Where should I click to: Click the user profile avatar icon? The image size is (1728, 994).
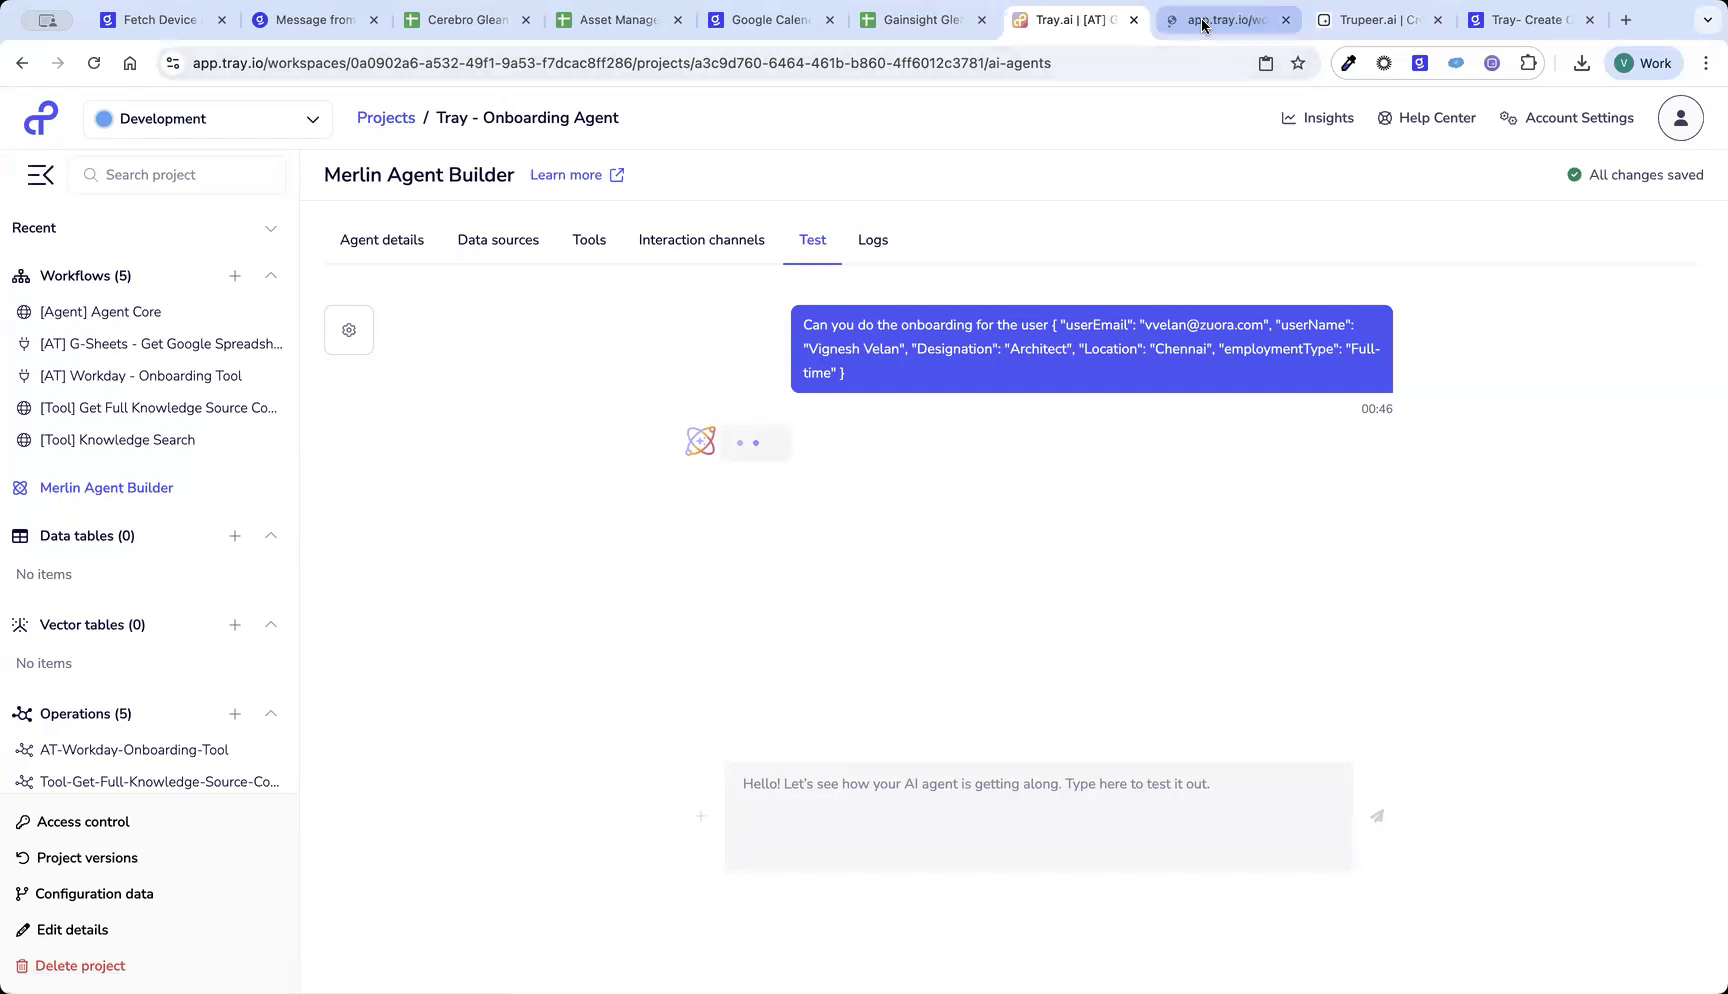[x=1680, y=118]
